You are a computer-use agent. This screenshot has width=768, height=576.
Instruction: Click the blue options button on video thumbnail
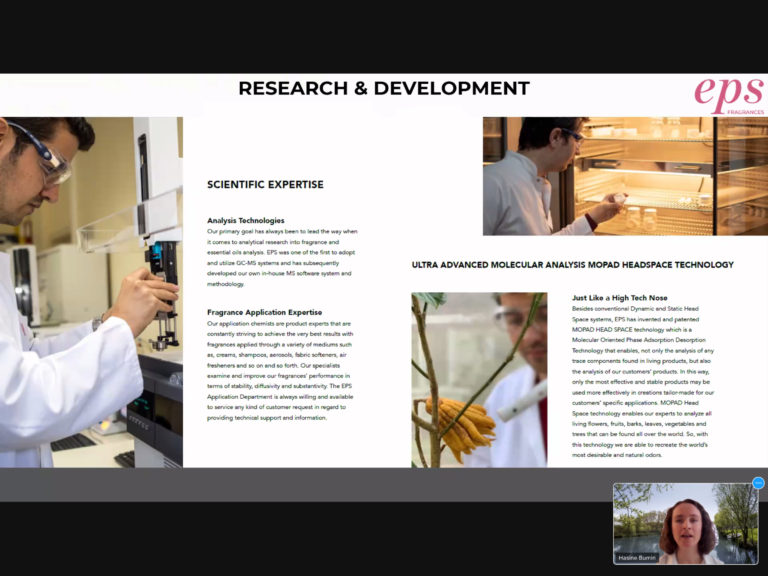click(758, 483)
